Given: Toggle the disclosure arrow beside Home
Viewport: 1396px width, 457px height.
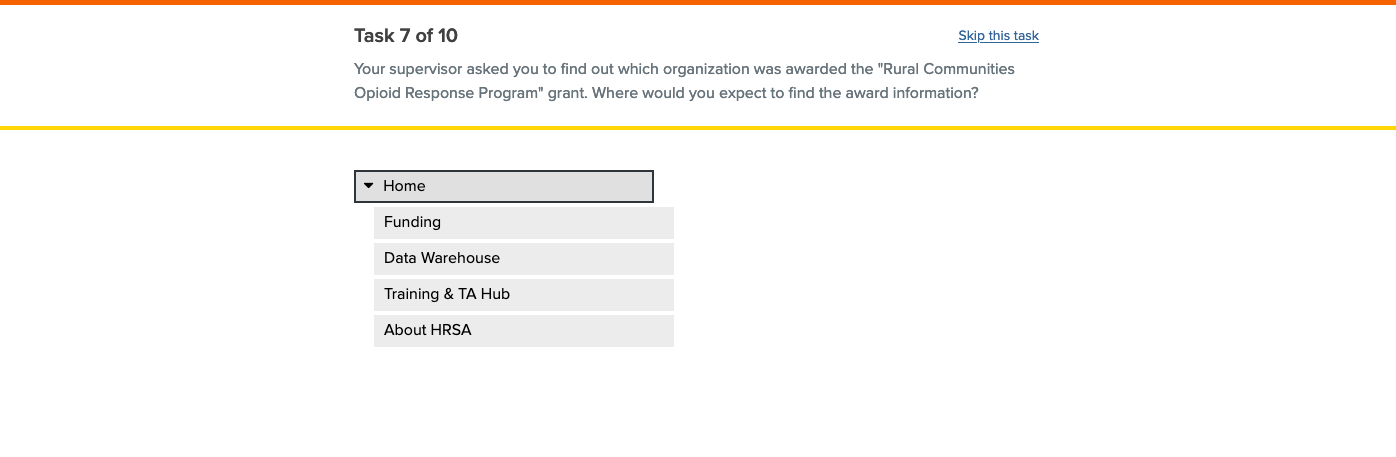Looking at the screenshot, I should [x=368, y=186].
